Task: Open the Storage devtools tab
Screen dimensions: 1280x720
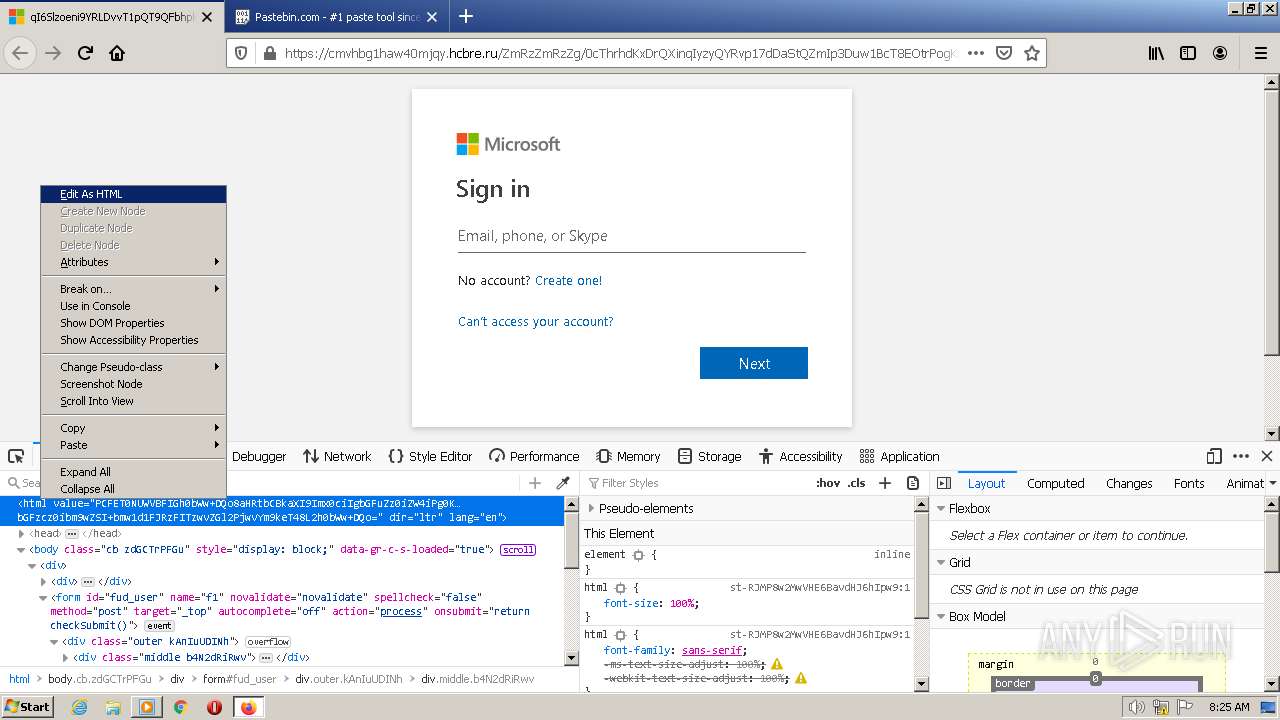Action: click(x=709, y=456)
